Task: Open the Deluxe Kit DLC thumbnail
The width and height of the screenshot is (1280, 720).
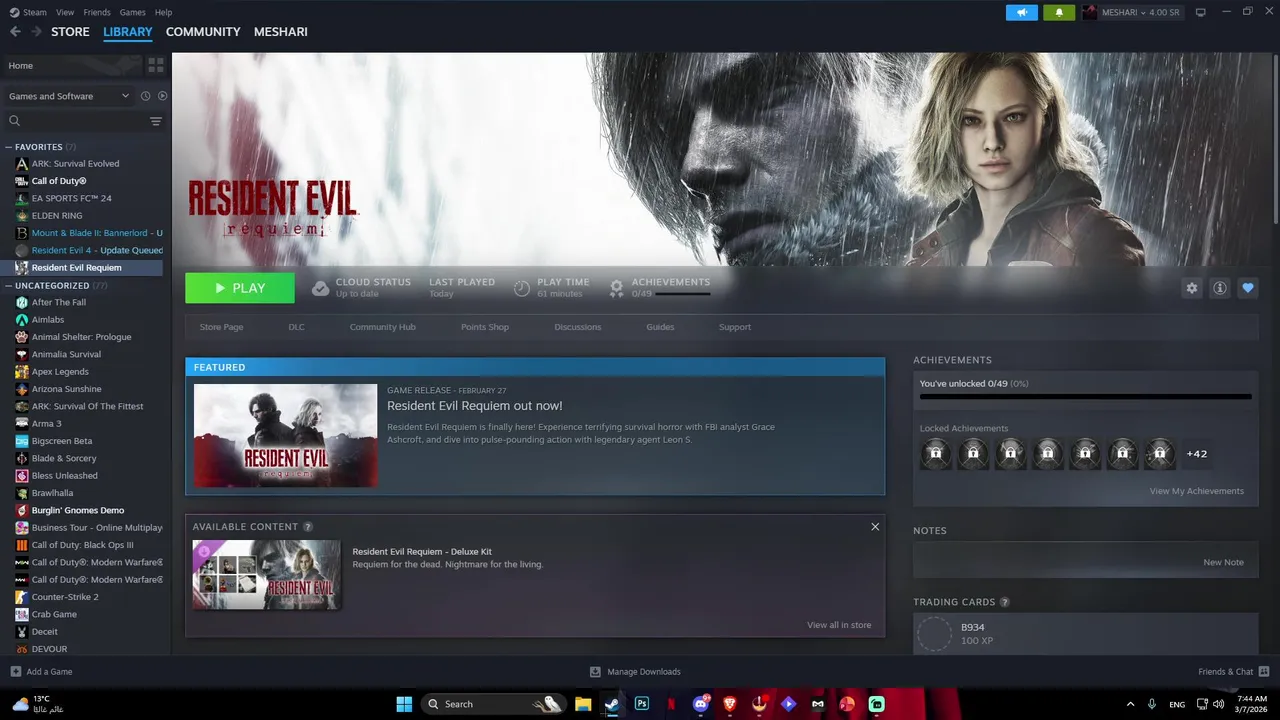Action: point(267,575)
